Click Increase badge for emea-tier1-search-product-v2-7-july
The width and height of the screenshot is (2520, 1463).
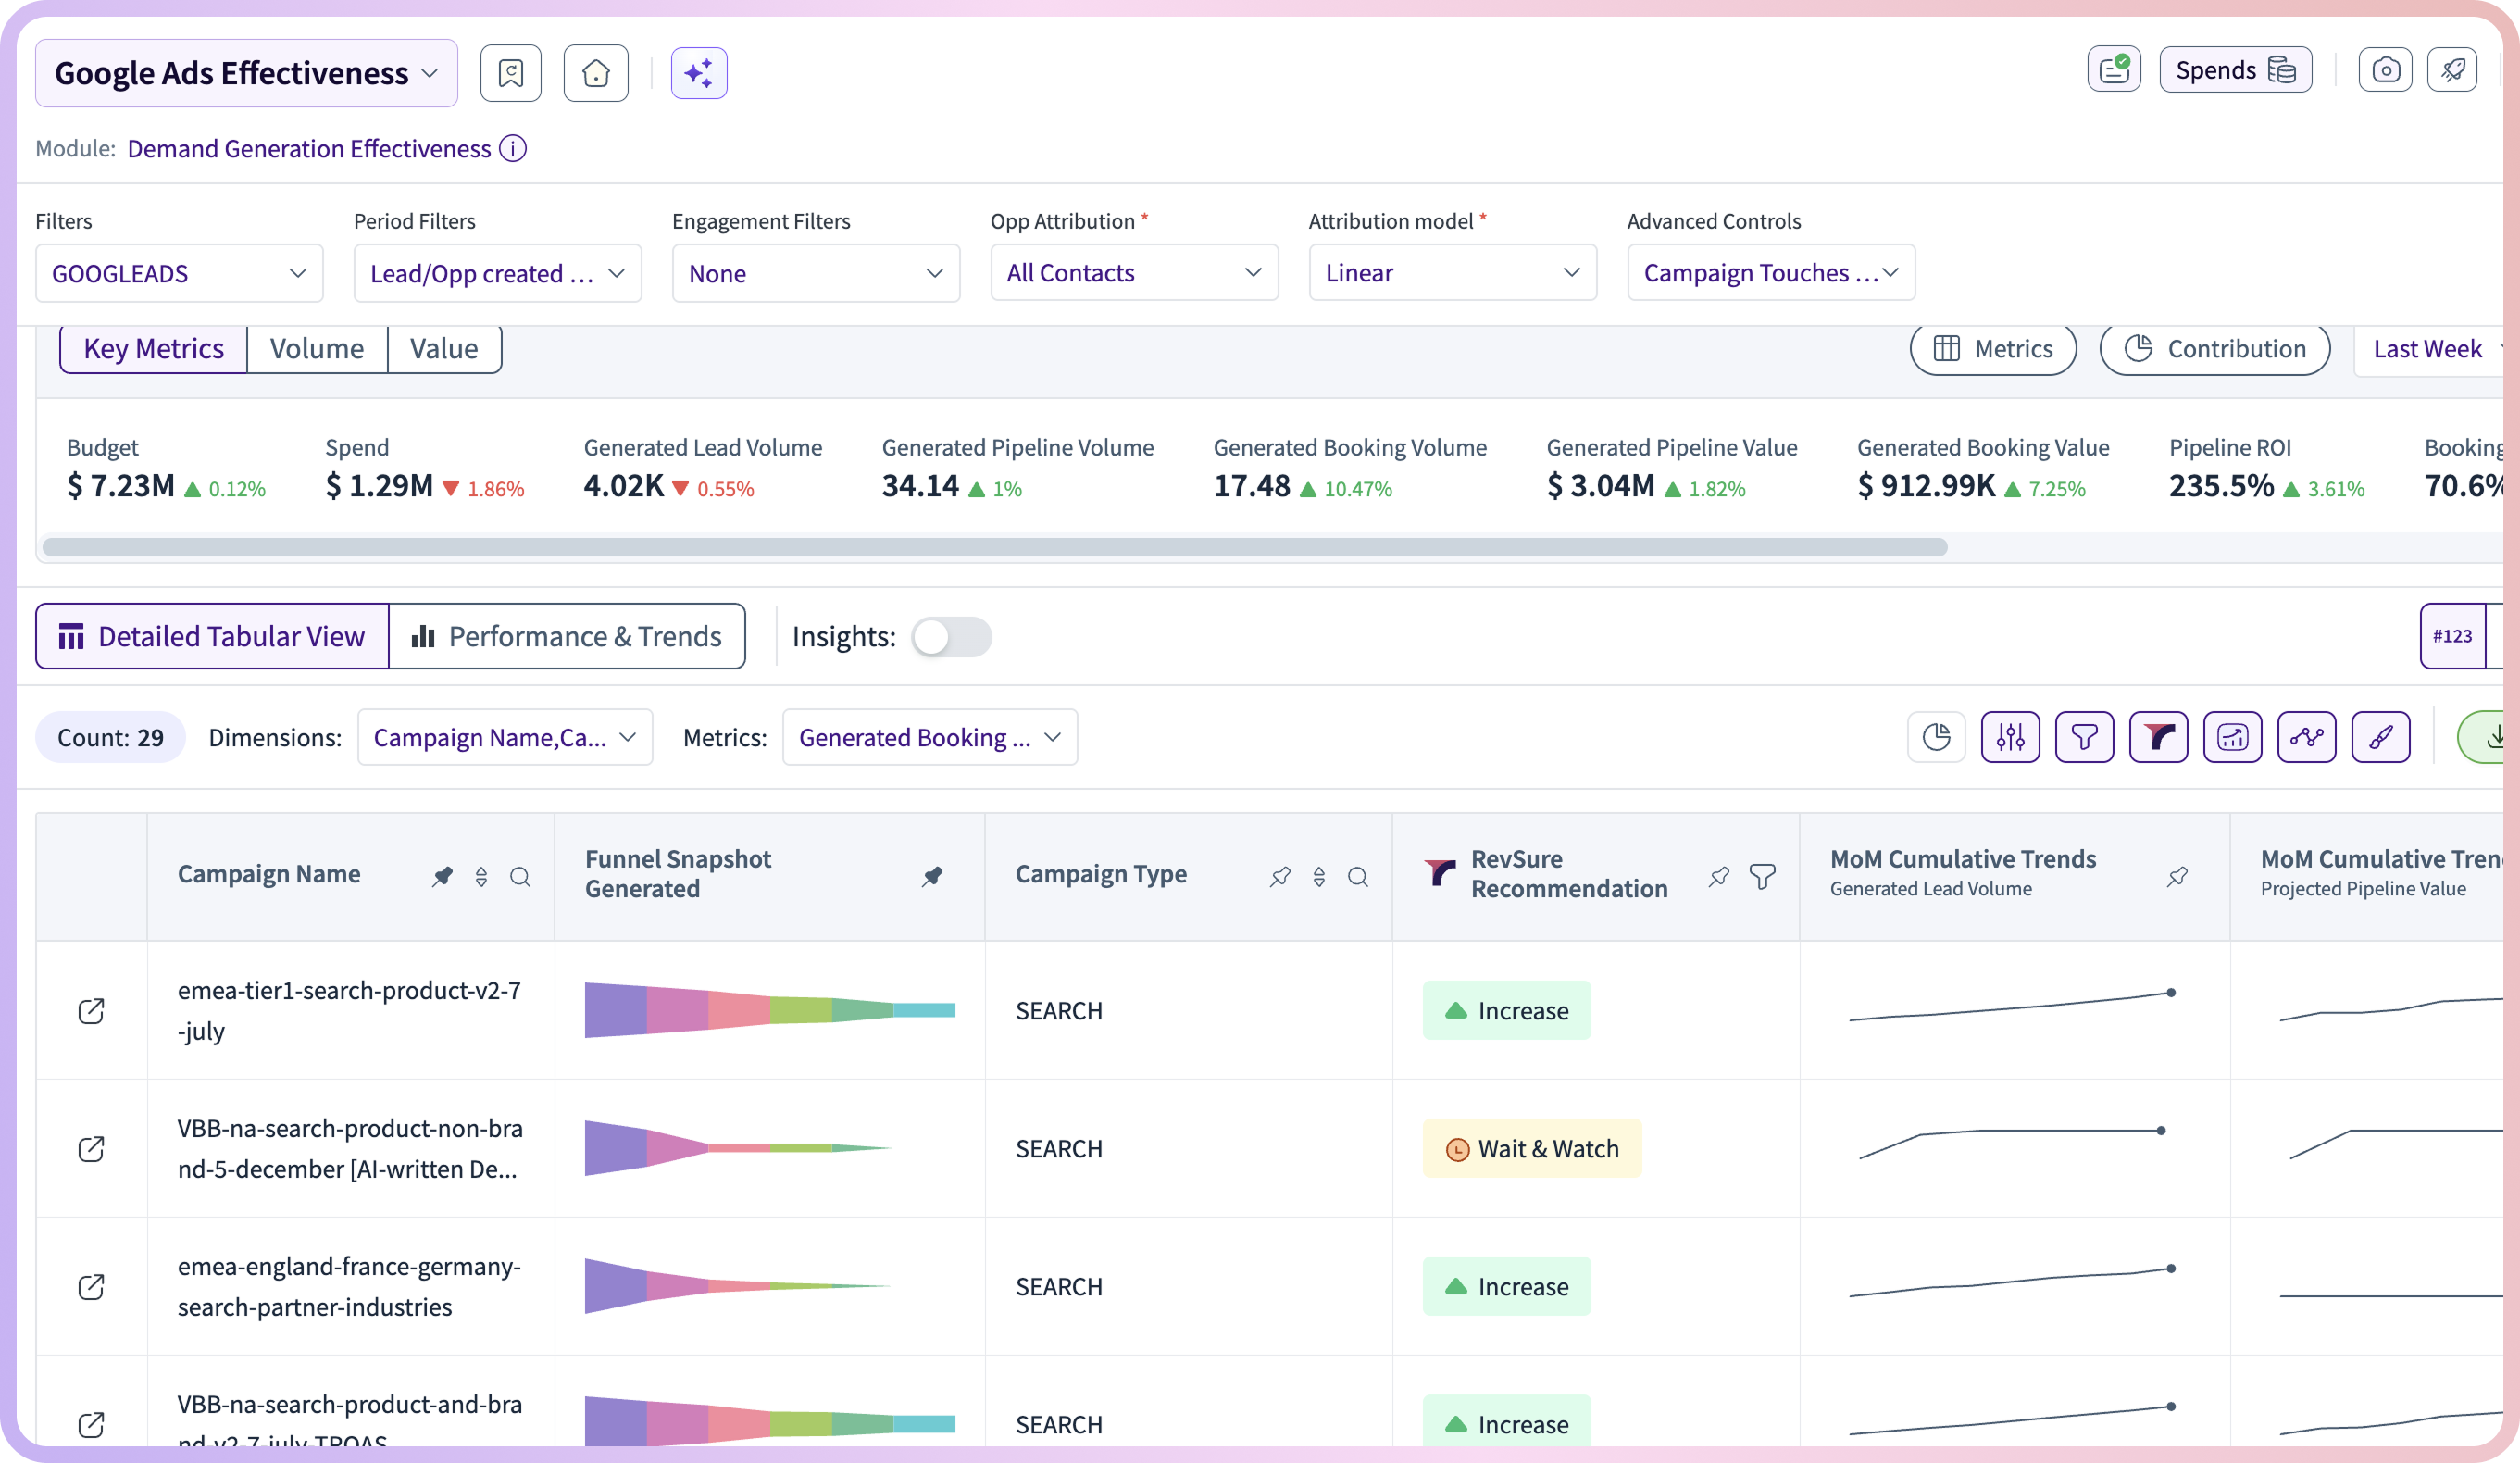click(x=1506, y=1010)
